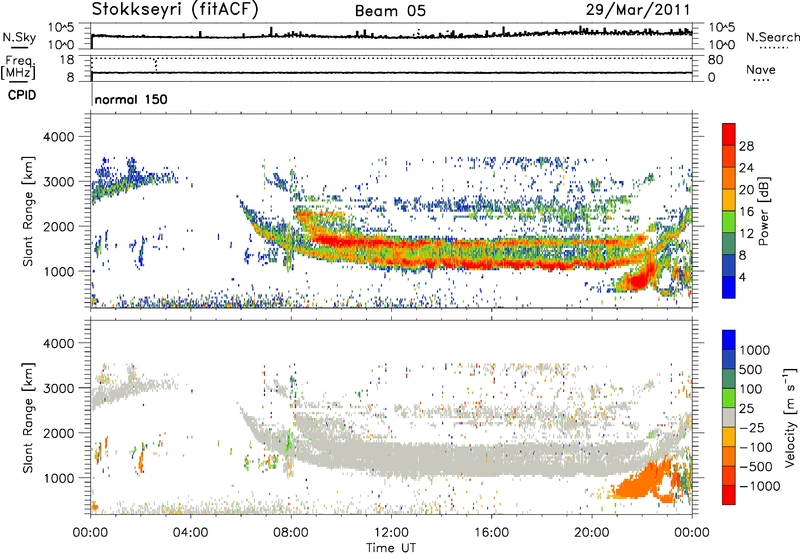Click the 08:00 time axis label
Screen dimensions: 800x554
(x=290, y=533)
